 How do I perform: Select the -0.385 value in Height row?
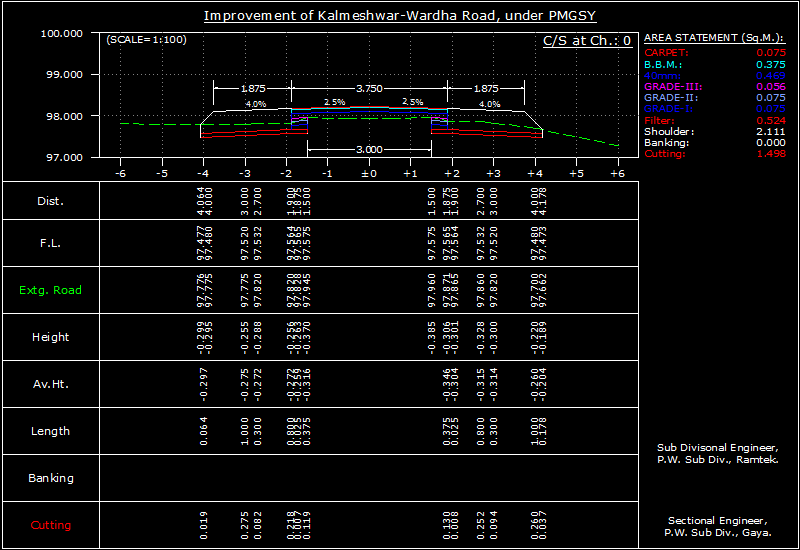point(432,337)
